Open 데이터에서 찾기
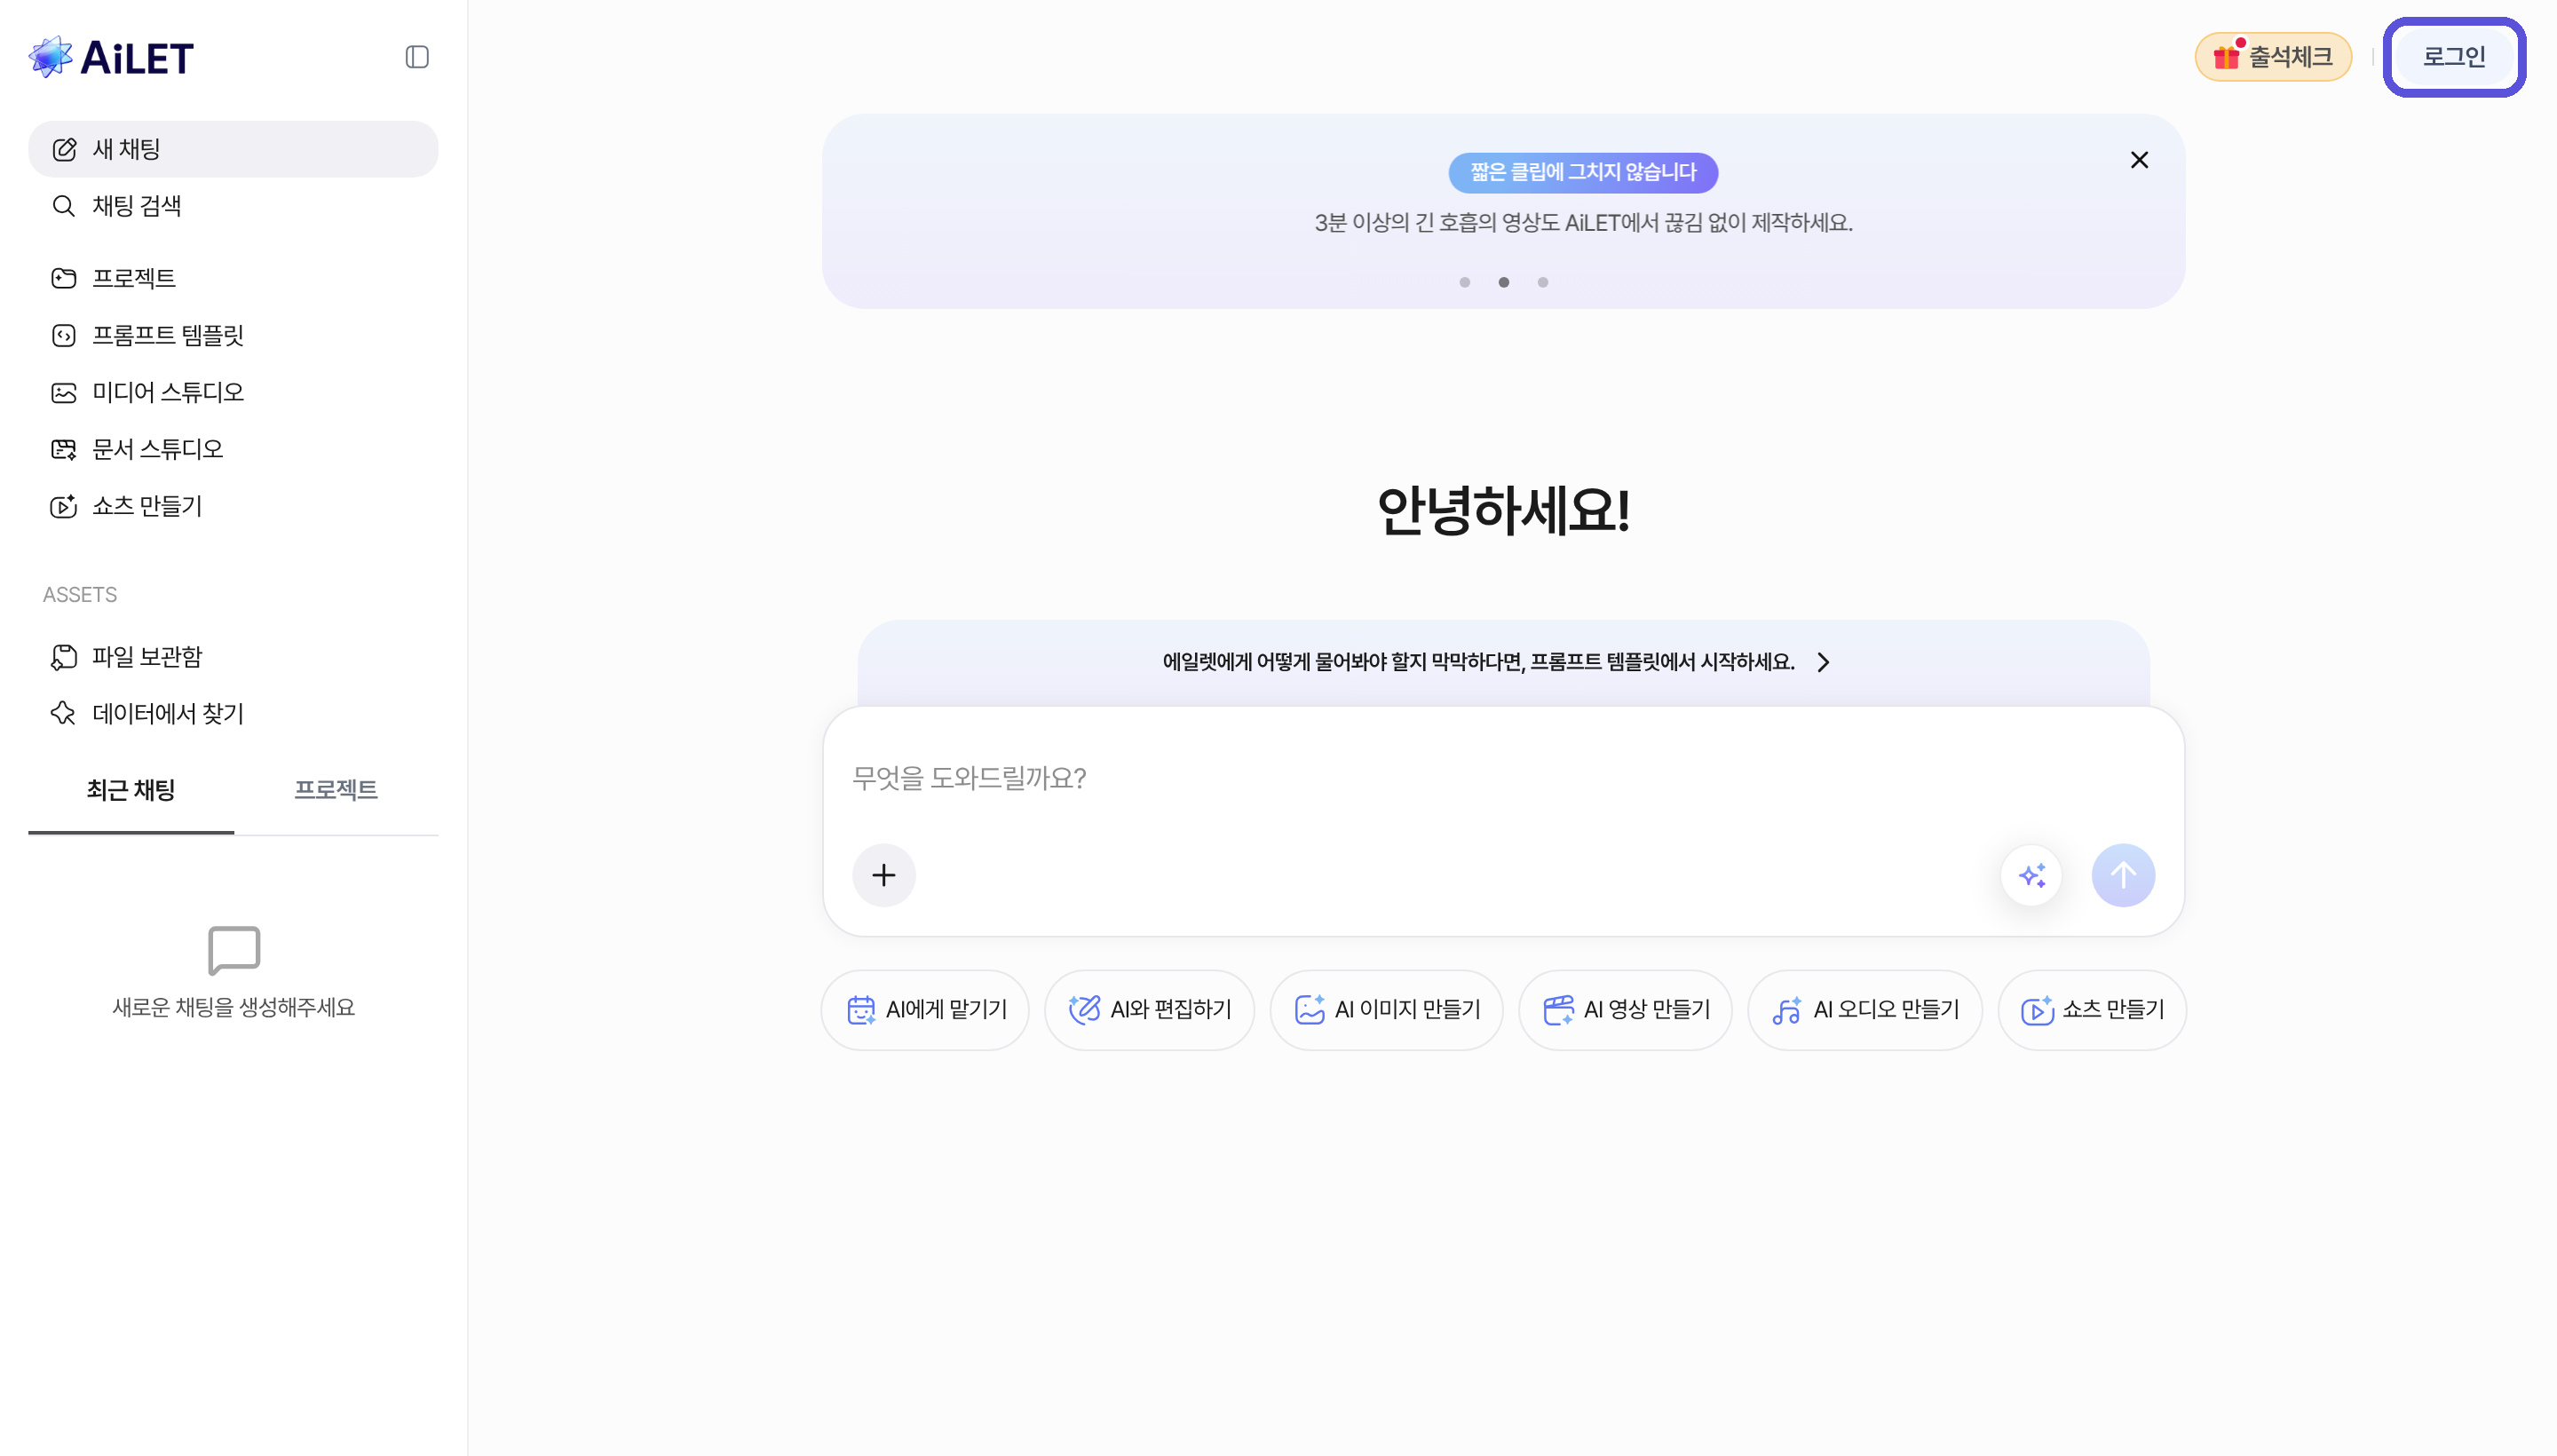The height and width of the screenshot is (1456, 2557). click(x=233, y=714)
